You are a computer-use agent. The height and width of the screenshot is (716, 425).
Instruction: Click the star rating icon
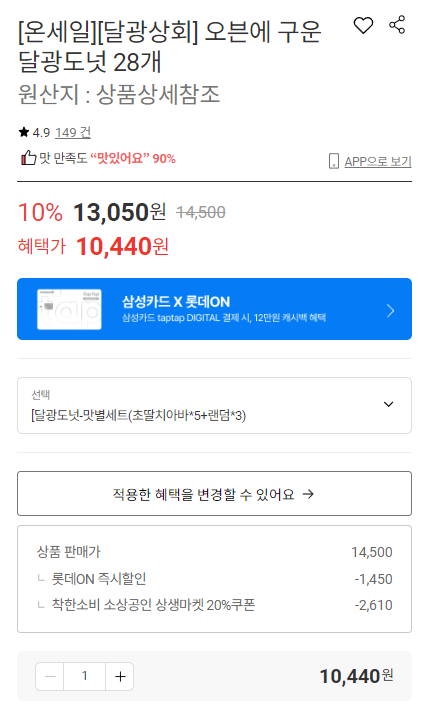click(24, 132)
